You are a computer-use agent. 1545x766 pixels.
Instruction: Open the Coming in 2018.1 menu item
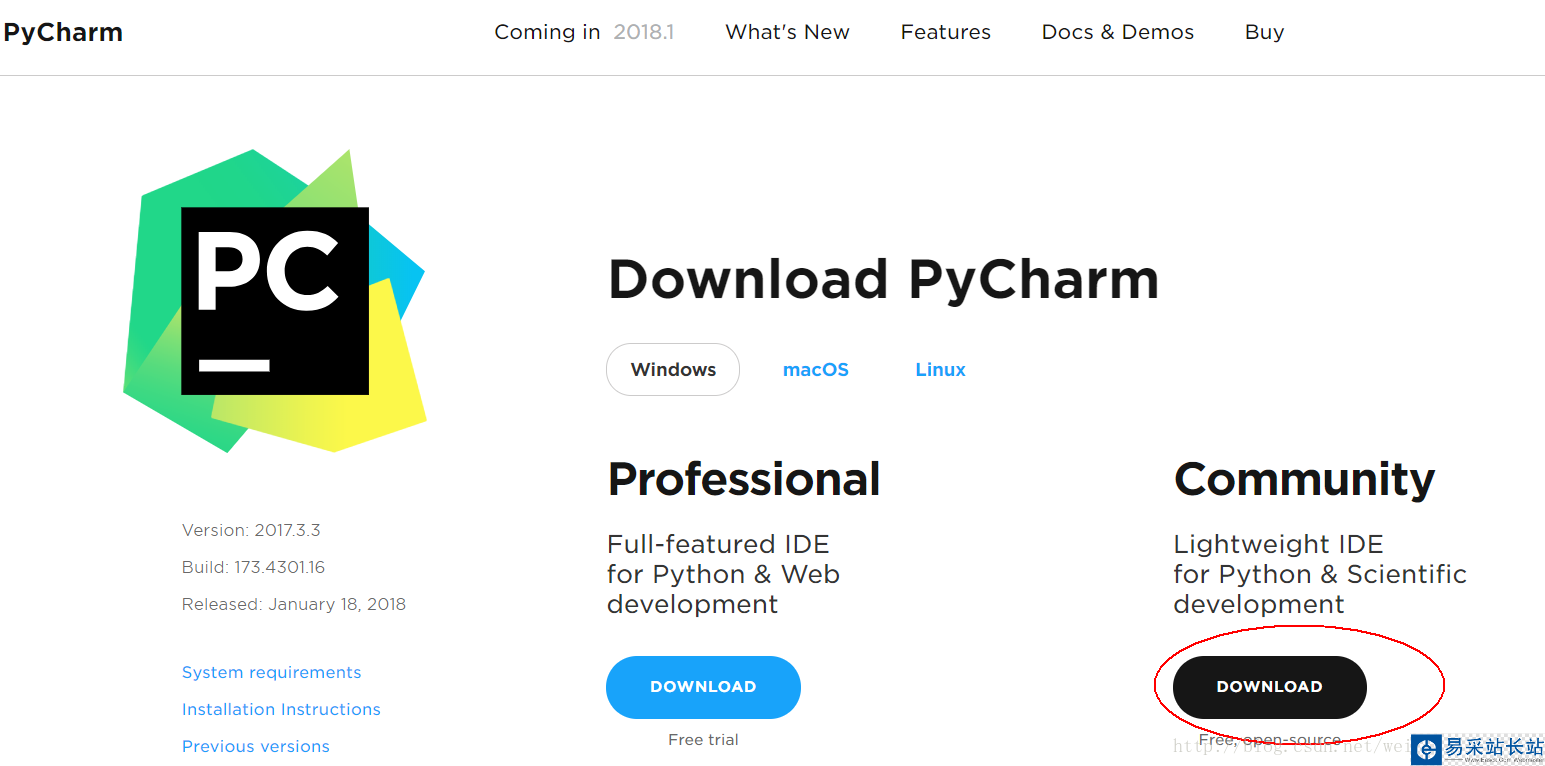584,32
